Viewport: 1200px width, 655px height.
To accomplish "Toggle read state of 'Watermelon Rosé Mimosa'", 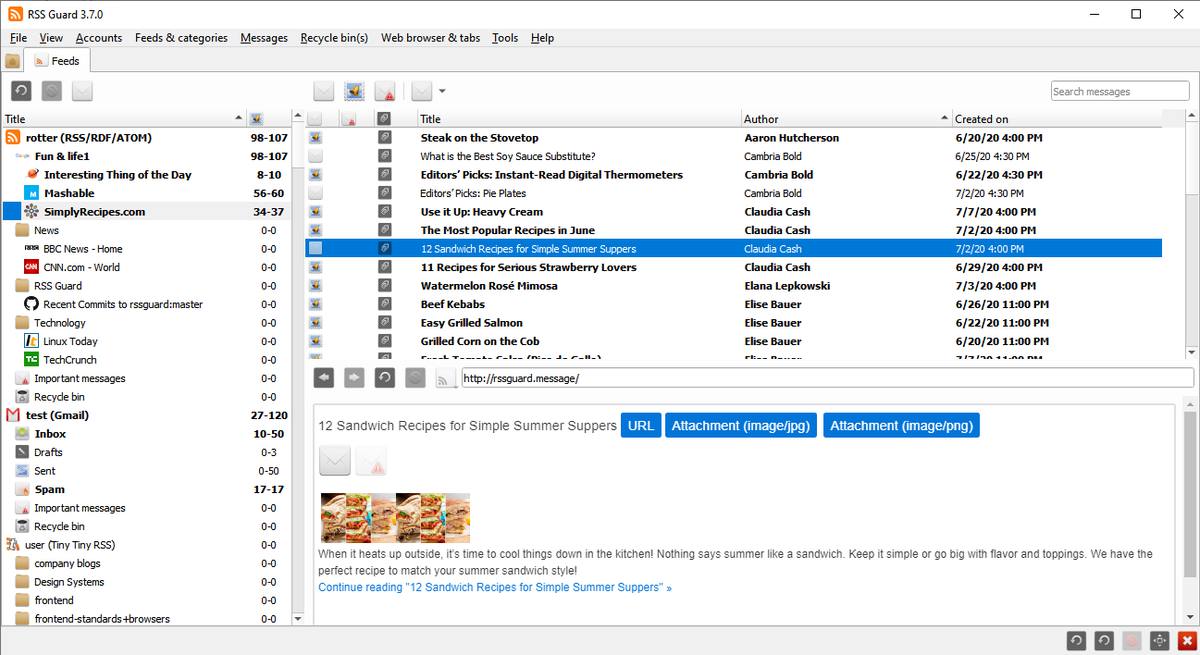I will [315, 286].
